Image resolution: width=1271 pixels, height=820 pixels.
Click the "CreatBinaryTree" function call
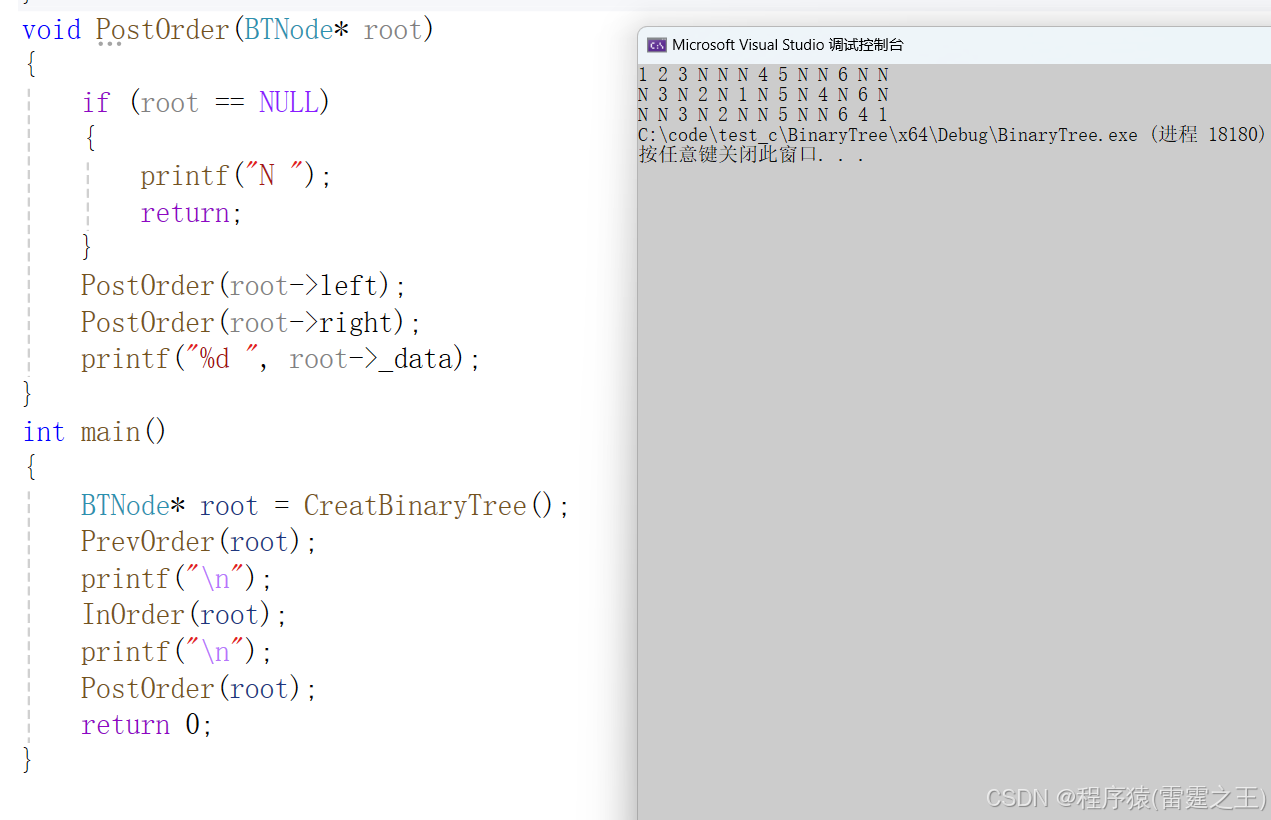coord(415,506)
